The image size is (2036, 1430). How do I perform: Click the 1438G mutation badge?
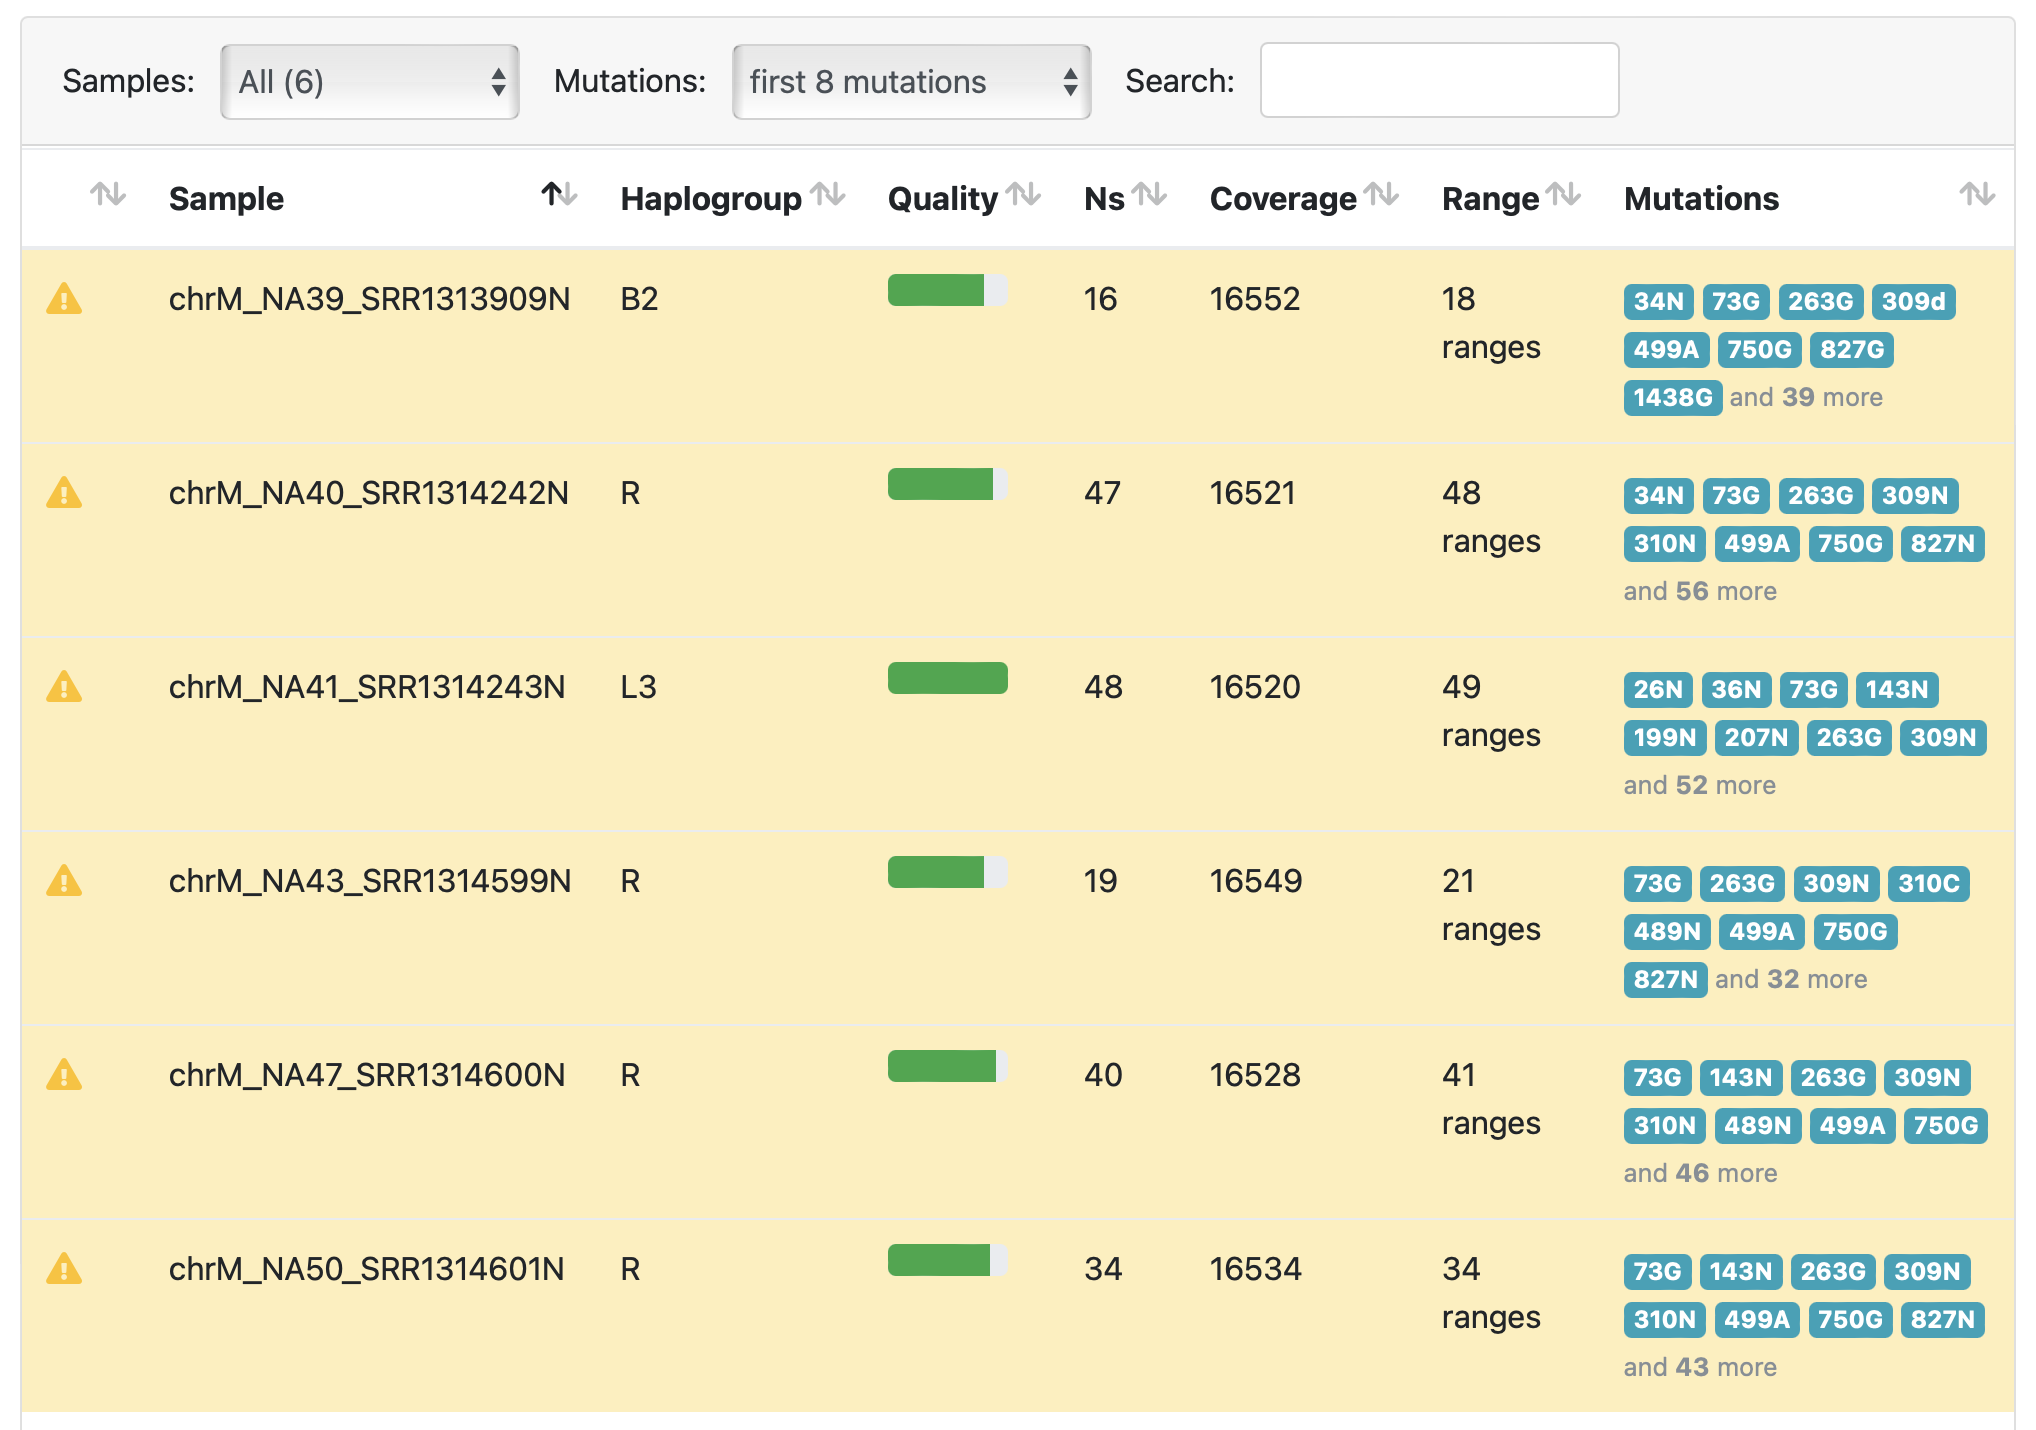tap(1671, 397)
